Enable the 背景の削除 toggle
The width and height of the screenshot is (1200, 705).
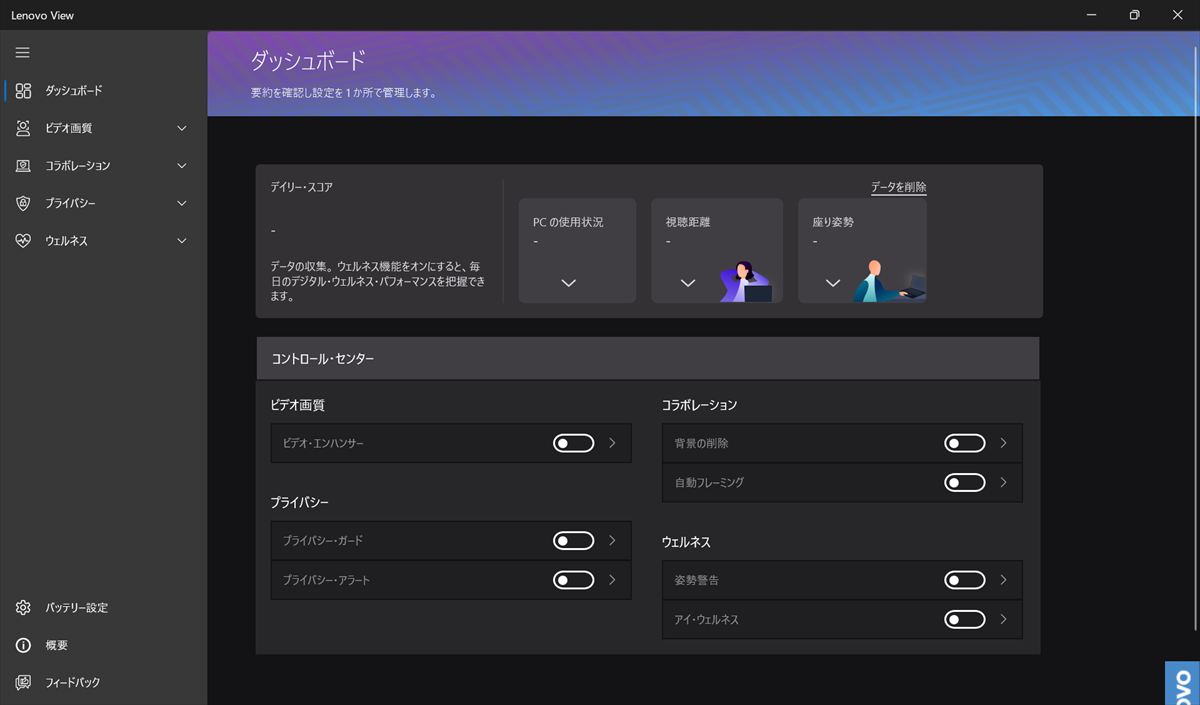964,443
